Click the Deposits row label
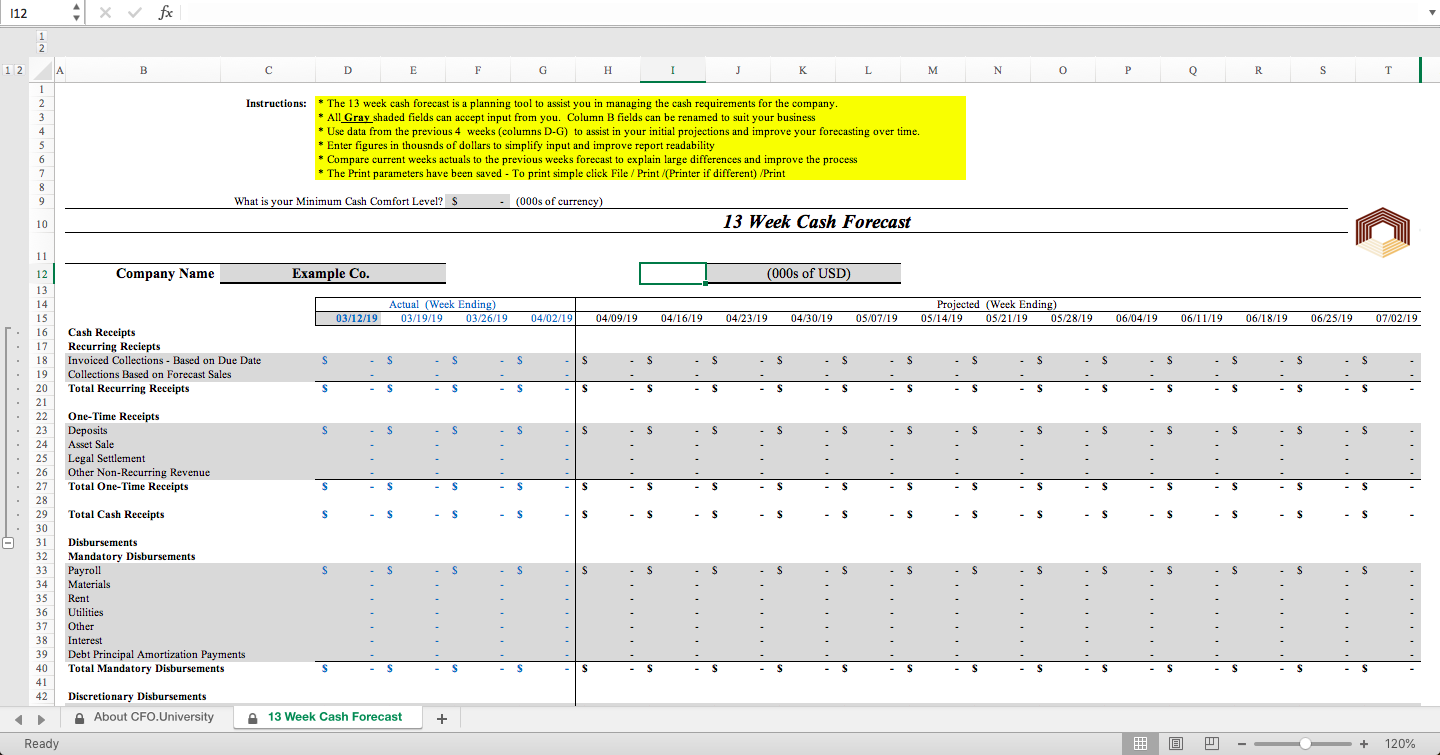 pos(87,430)
